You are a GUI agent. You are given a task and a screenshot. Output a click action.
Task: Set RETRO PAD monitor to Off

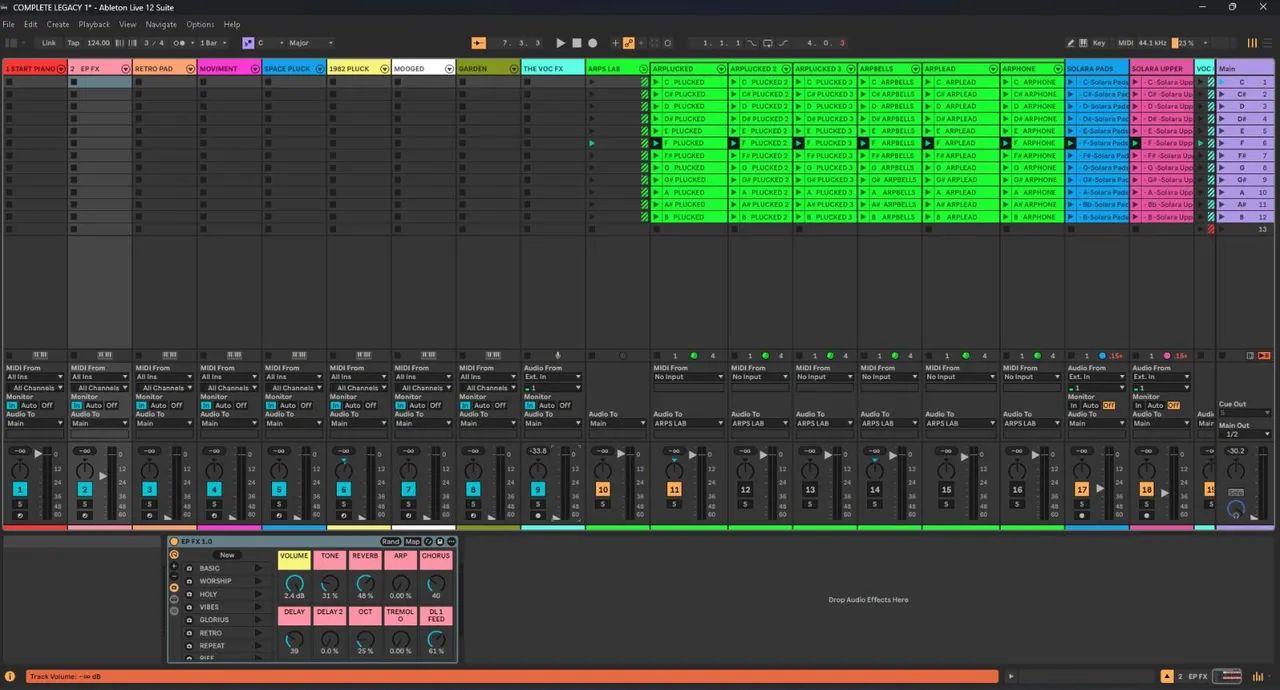coord(176,405)
